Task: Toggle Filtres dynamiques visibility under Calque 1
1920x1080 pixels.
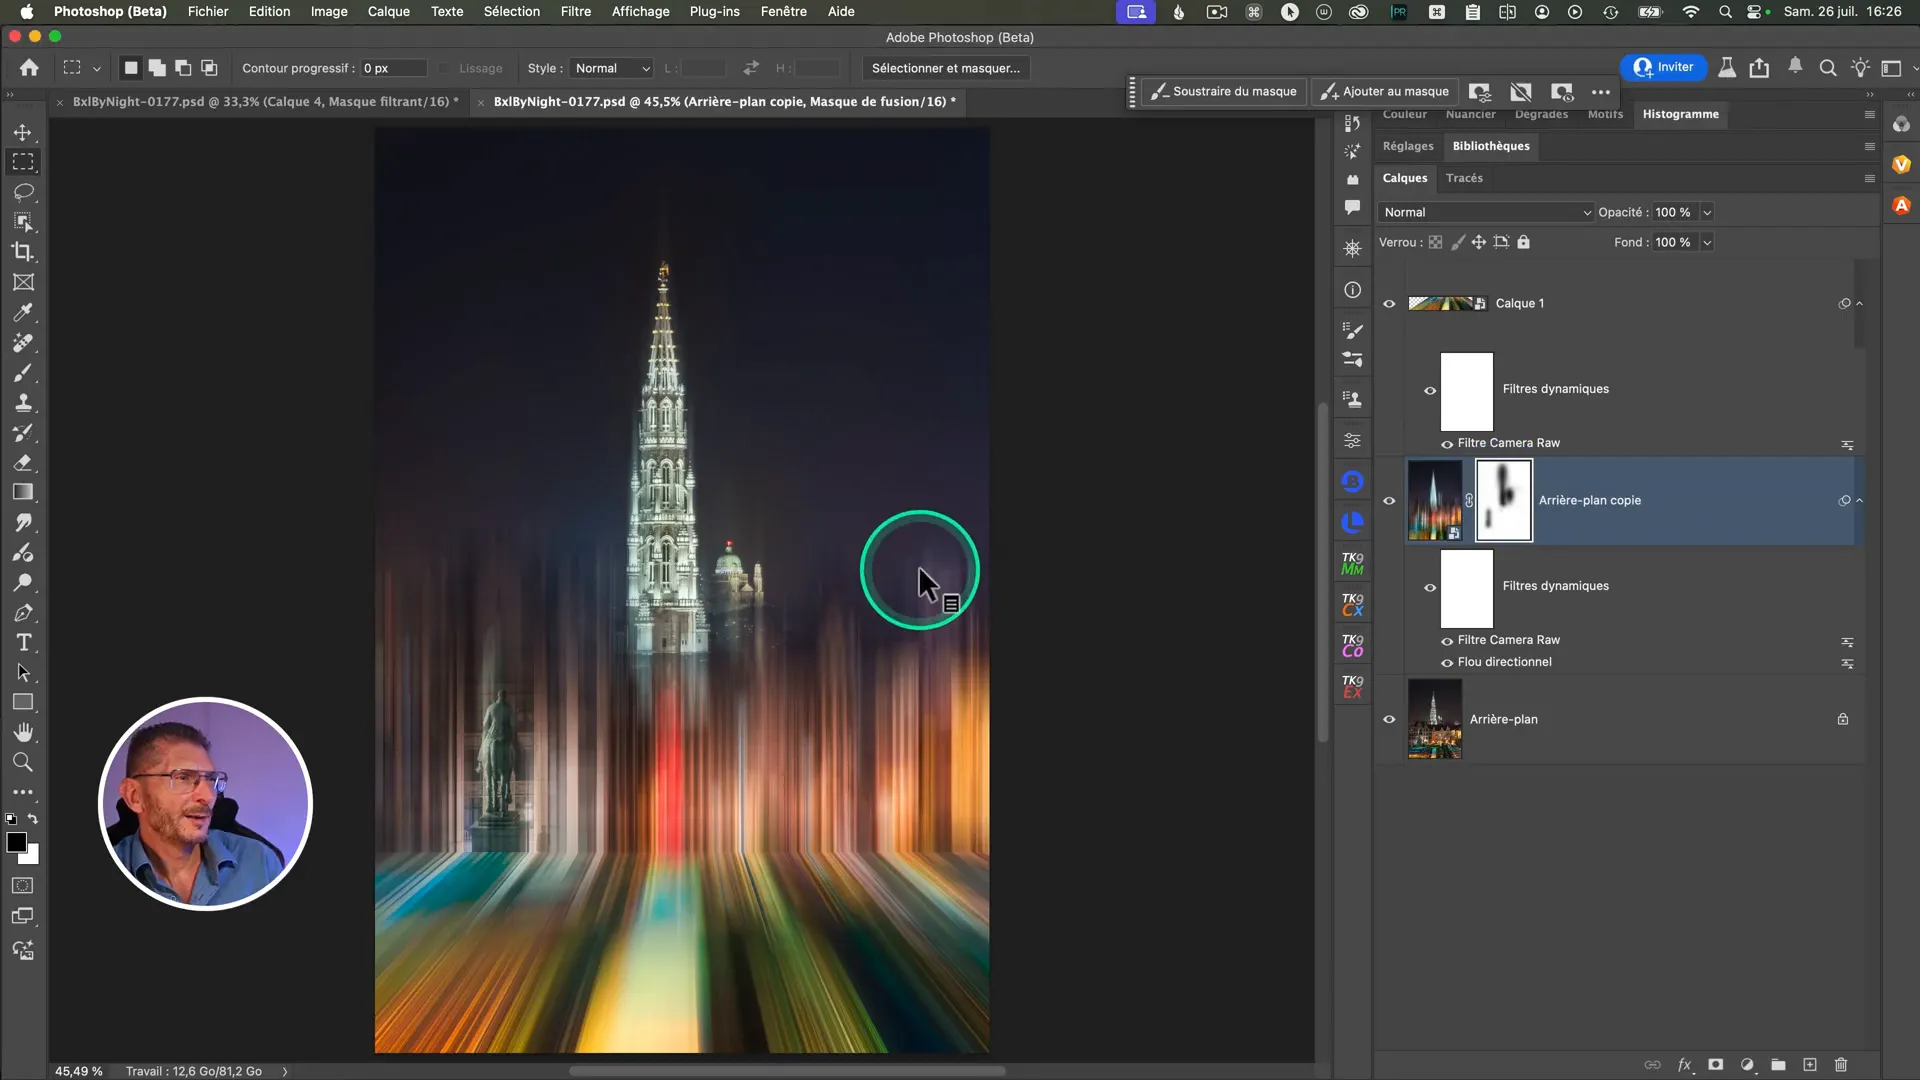Action: coord(1430,391)
